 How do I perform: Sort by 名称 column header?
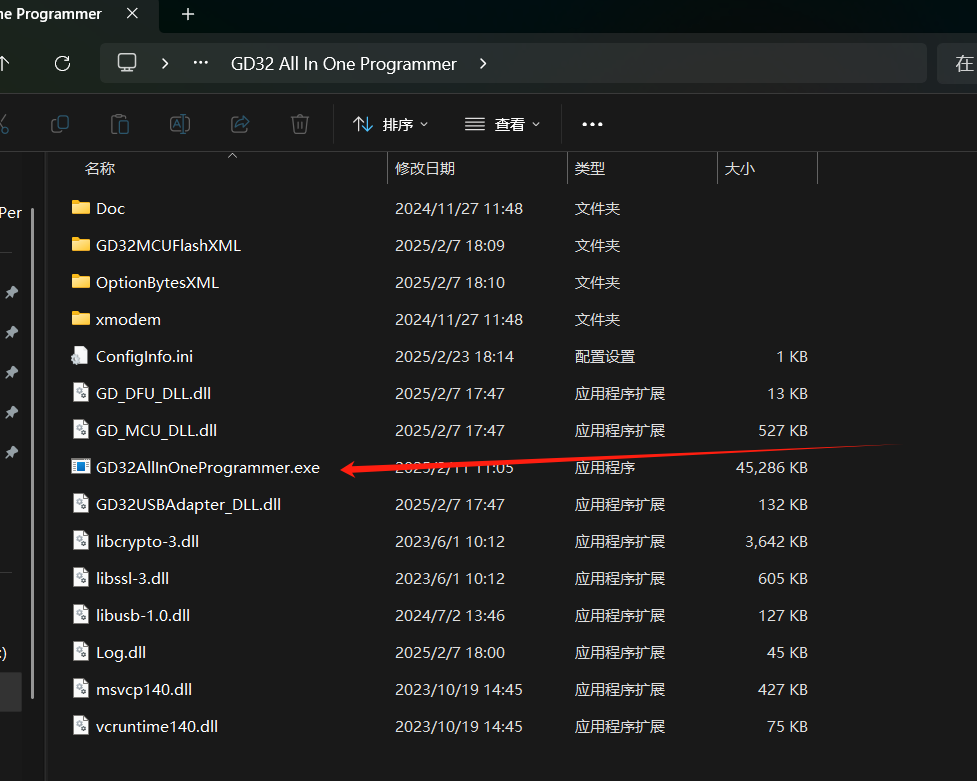[100, 169]
